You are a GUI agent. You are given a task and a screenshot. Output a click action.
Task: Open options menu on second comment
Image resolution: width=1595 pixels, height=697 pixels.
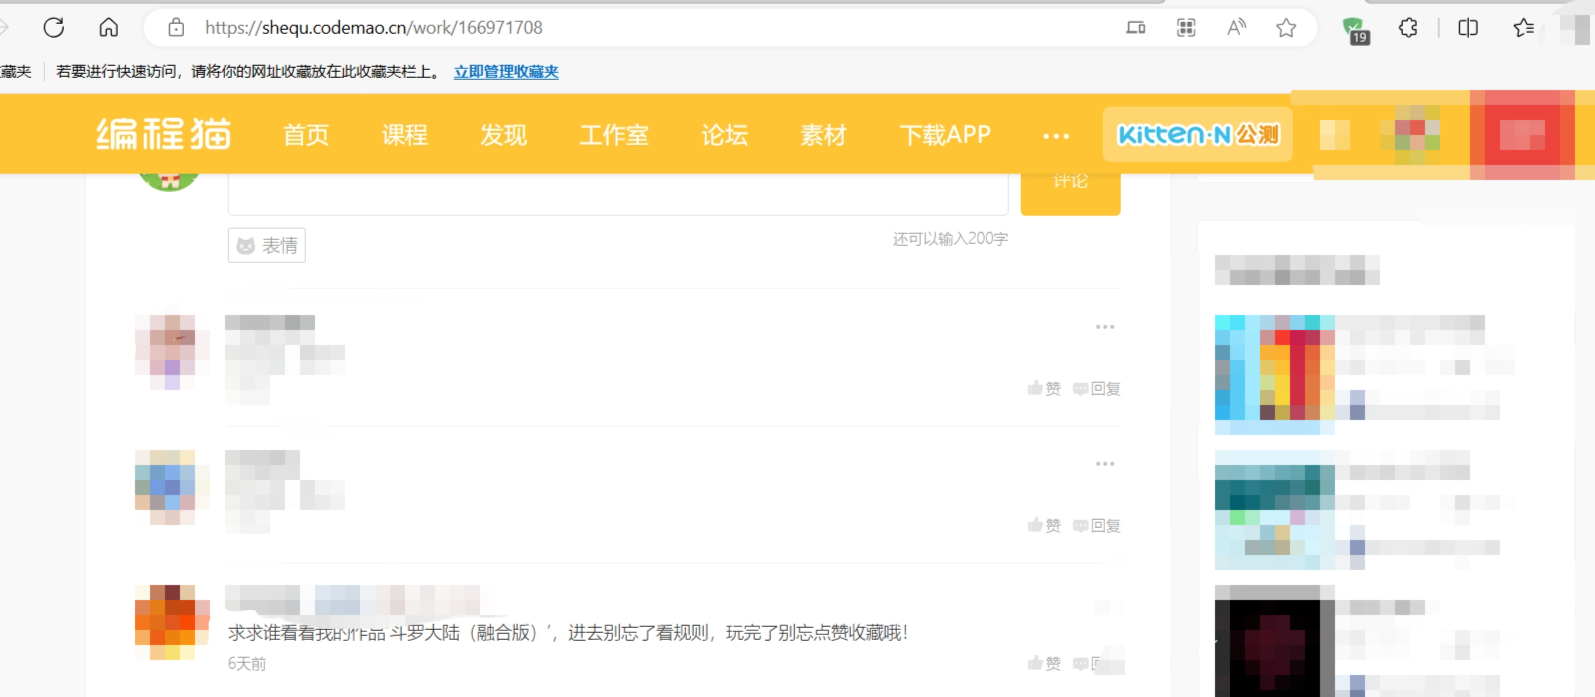[1104, 464]
